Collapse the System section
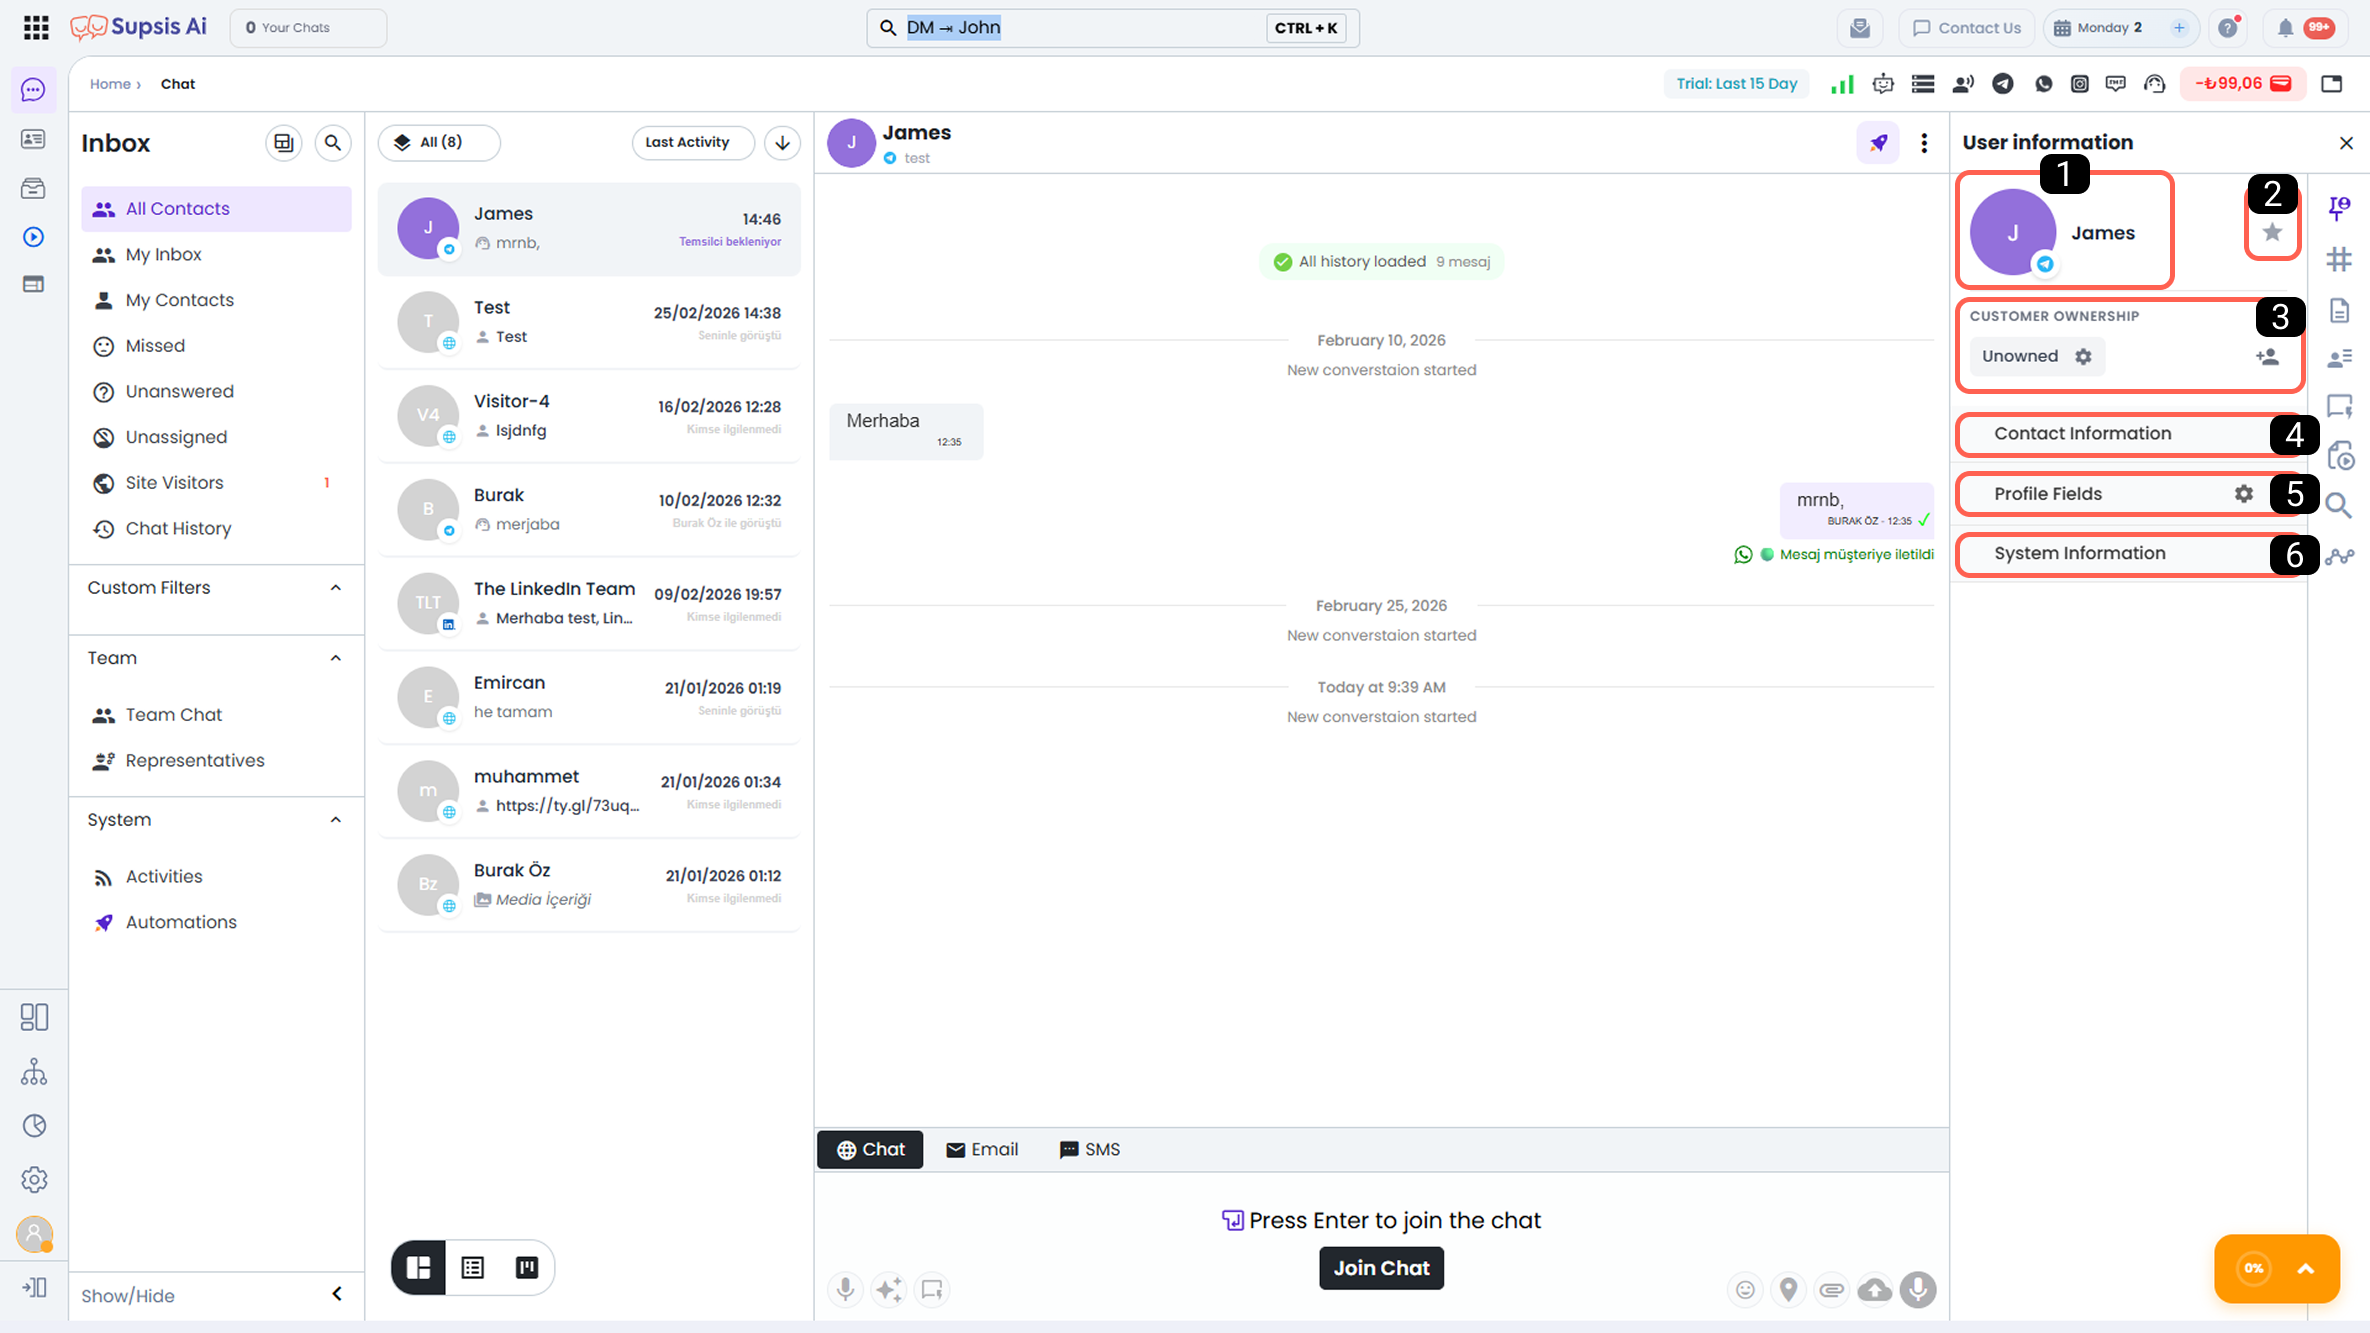Image resolution: width=2370 pixels, height=1333 pixels. pyautogui.click(x=336, y=820)
